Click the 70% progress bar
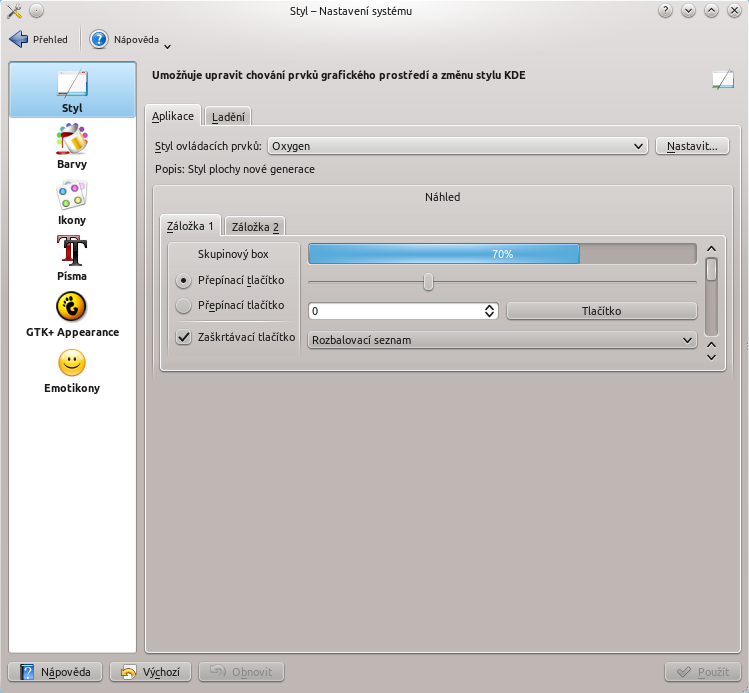749x693 pixels. pos(502,254)
